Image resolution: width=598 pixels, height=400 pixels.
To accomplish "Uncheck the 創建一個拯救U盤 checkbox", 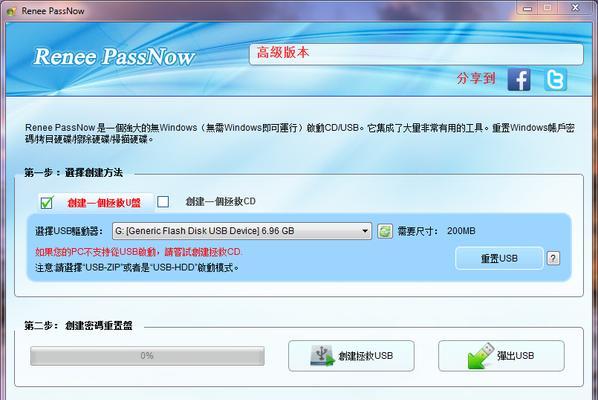I will tap(47, 202).
